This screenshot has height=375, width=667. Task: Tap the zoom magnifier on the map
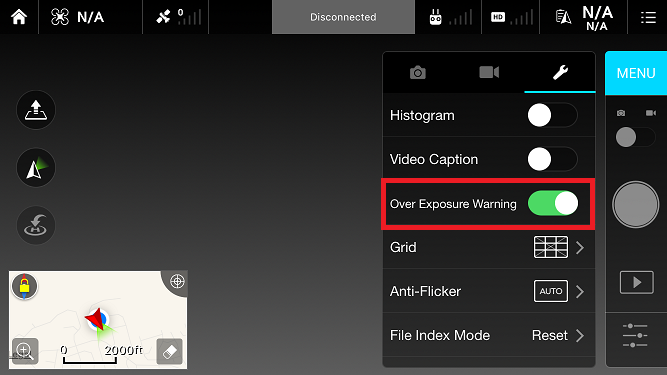click(x=25, y=351)
